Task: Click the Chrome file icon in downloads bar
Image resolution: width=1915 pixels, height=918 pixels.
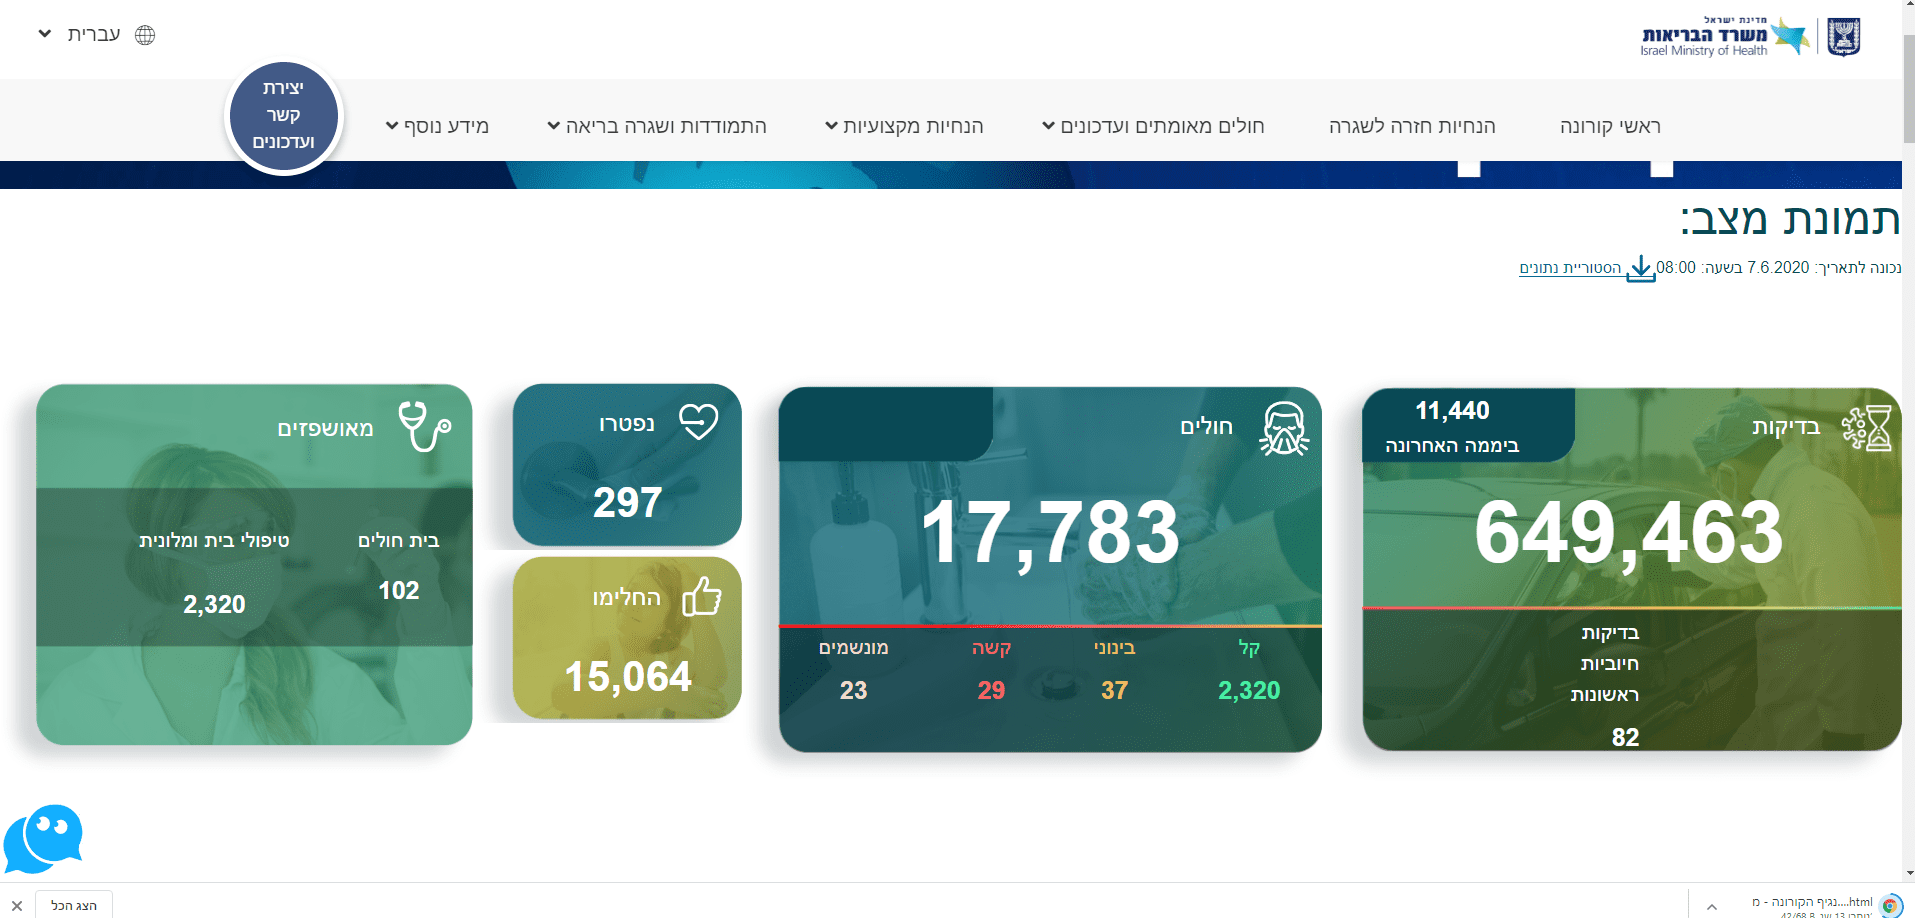Action: pyautogui.click(x=1891, y=905)
